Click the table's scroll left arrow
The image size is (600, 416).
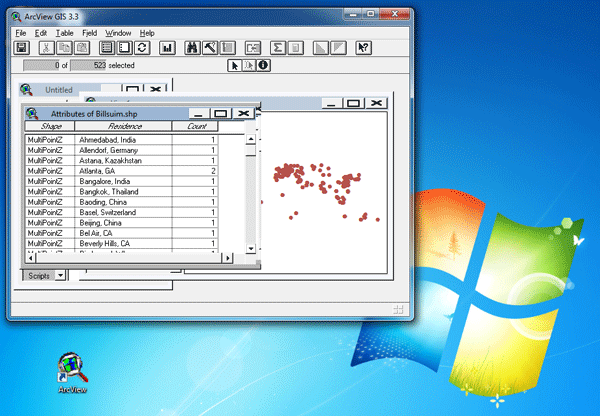31,258
